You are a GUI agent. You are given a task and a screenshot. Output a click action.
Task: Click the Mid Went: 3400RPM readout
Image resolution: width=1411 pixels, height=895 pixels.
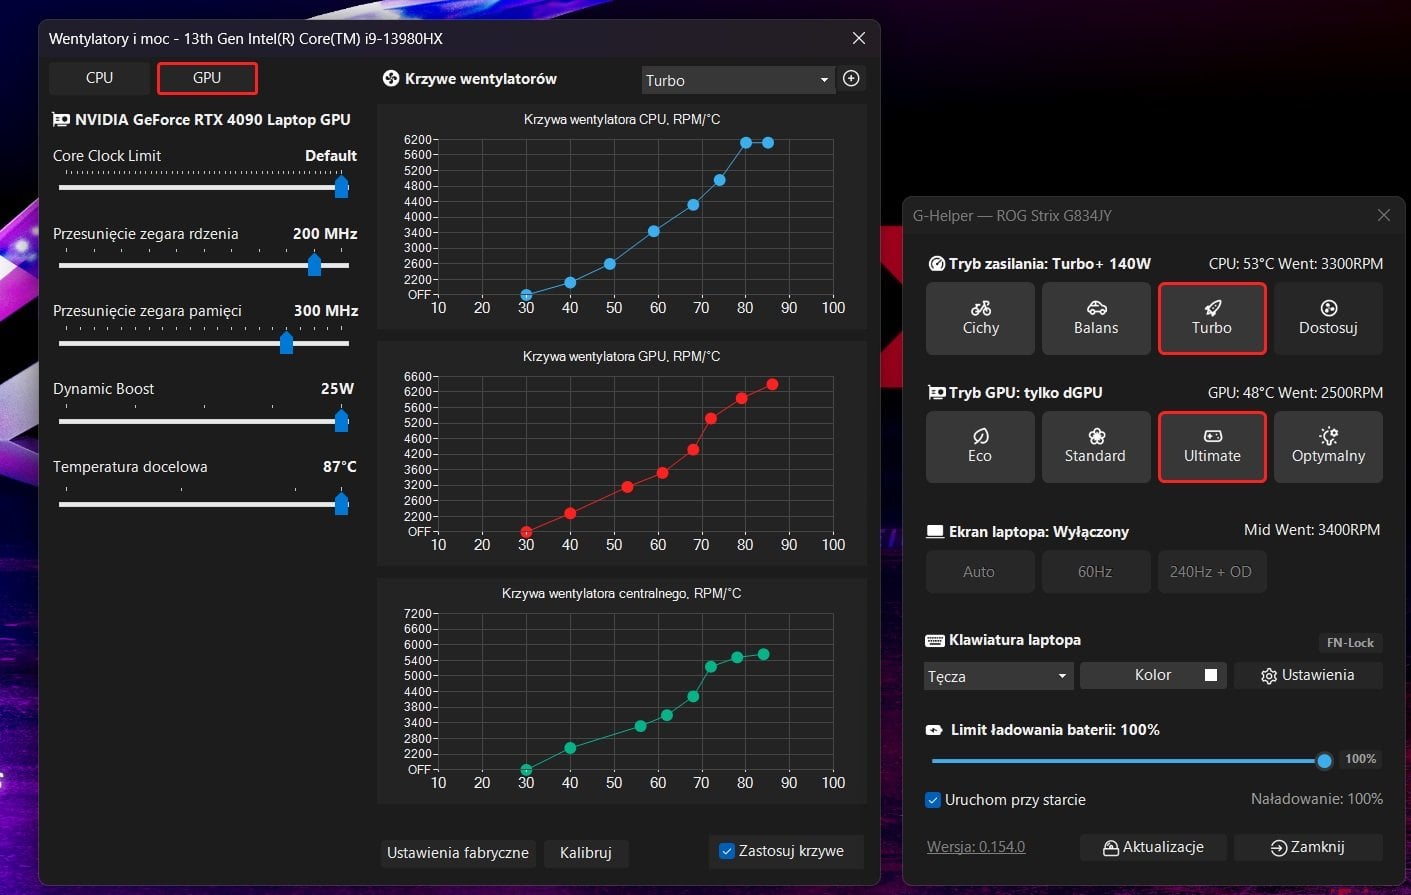coord(1312,530)
